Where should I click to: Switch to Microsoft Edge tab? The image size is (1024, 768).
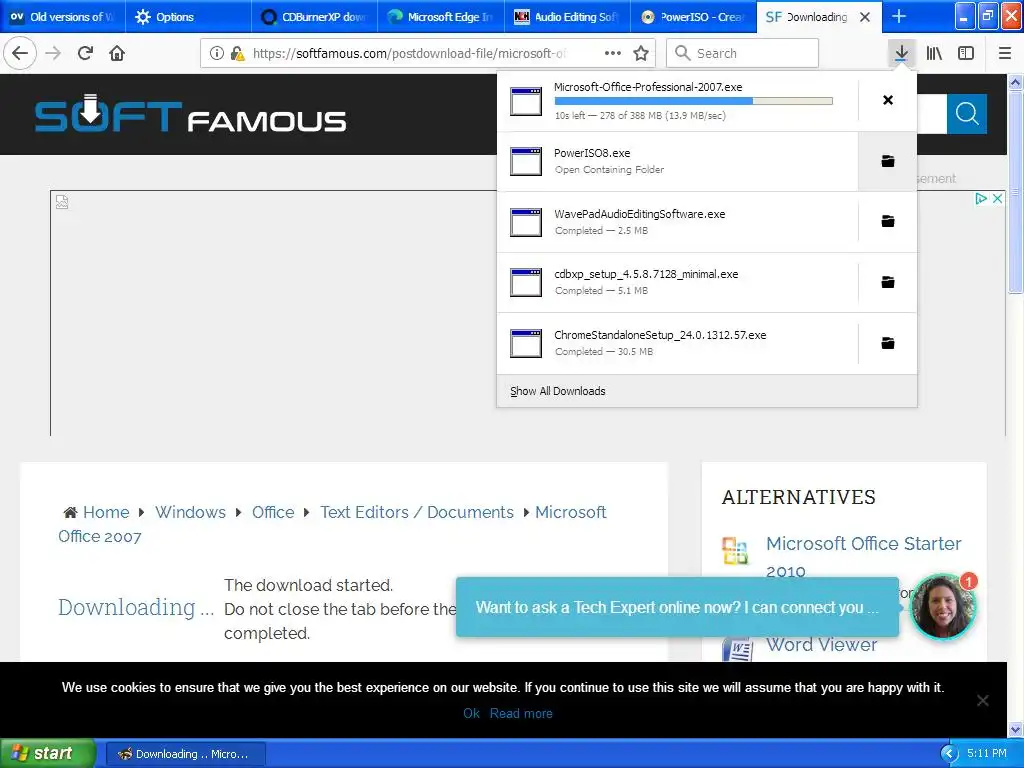441,17
